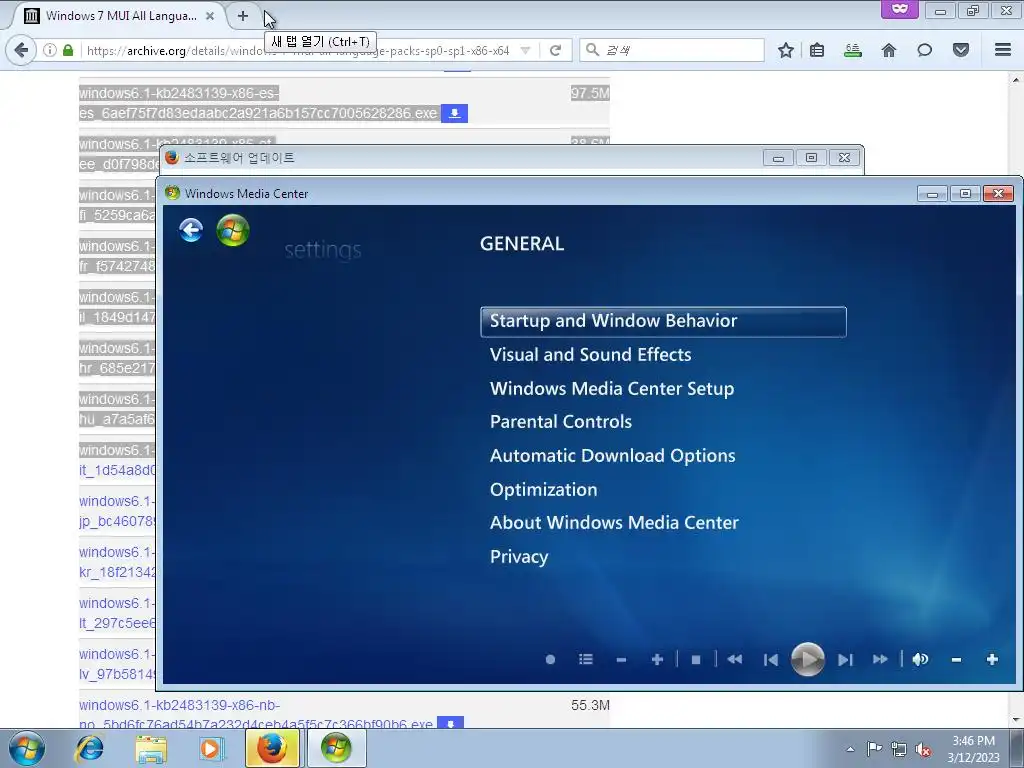The image size is (1024, 768).
Task: Open the lv_97b581 language pack link
Action: [118, 664]
